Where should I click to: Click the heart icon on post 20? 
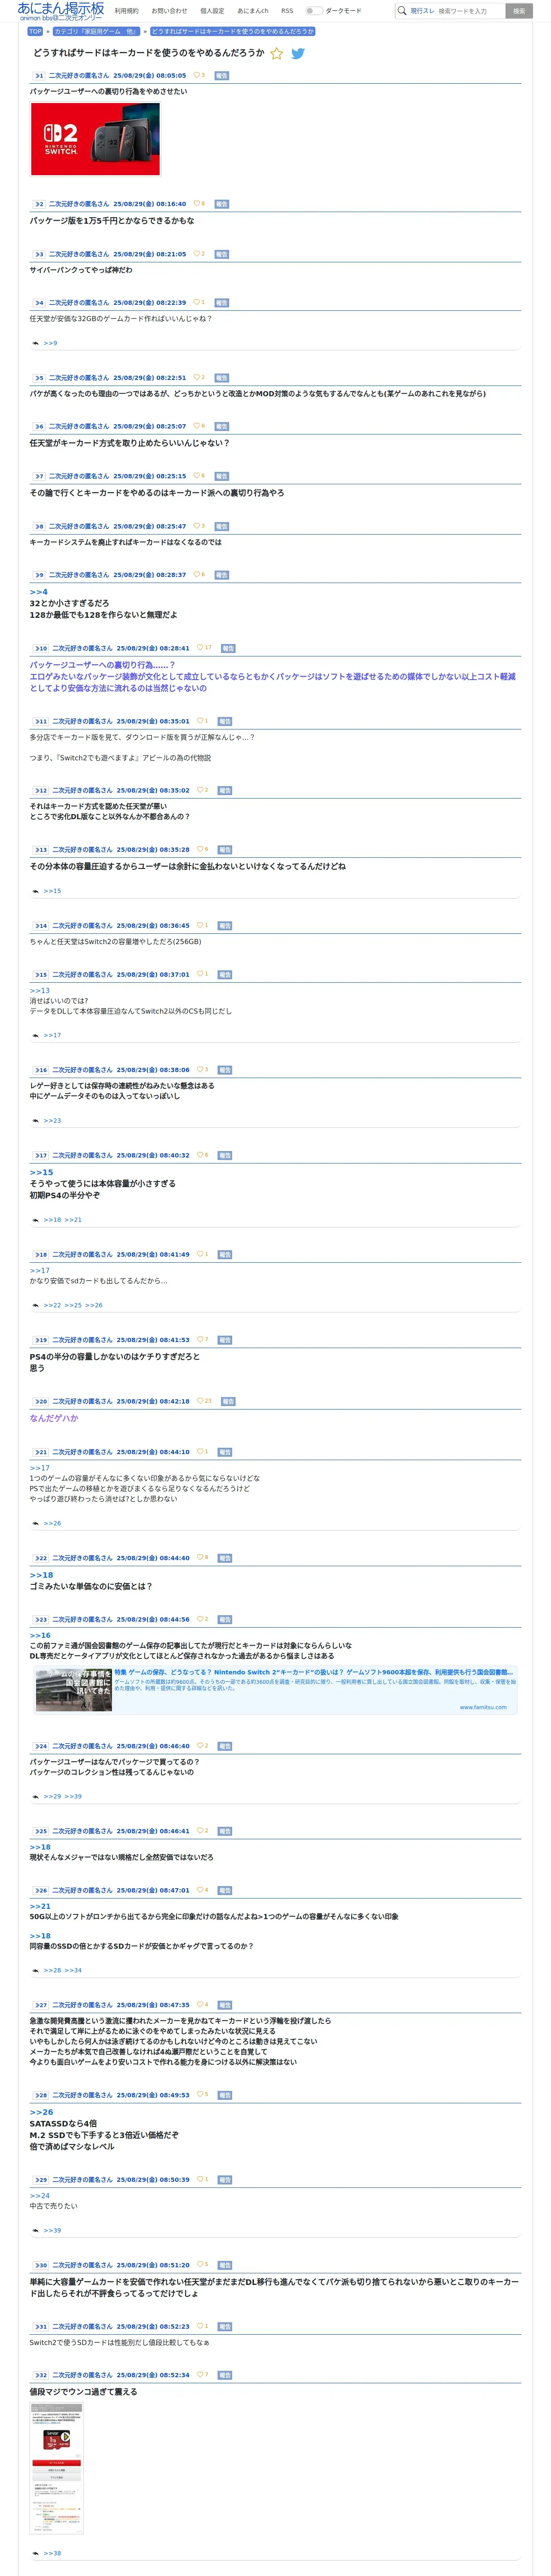click(x=200, y=1400)
